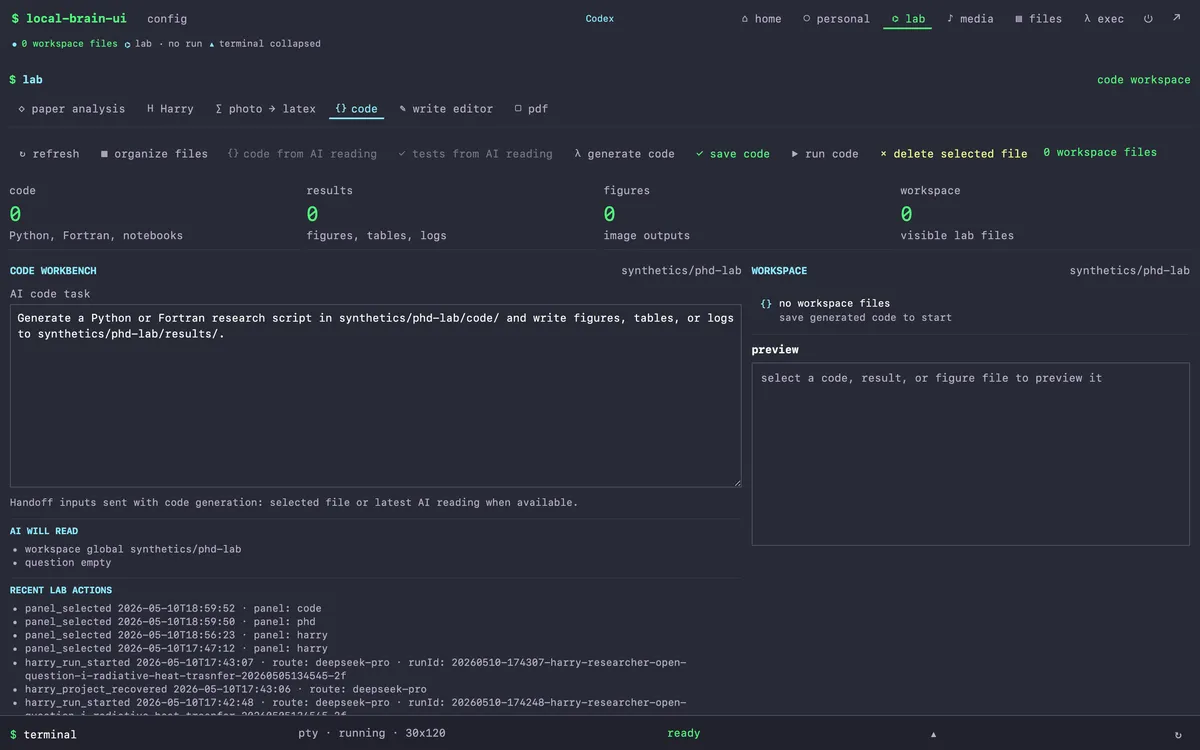The image size is (1200, 750).
Task: Click harry_project_recovered log entry
Action: pos(226,689)
